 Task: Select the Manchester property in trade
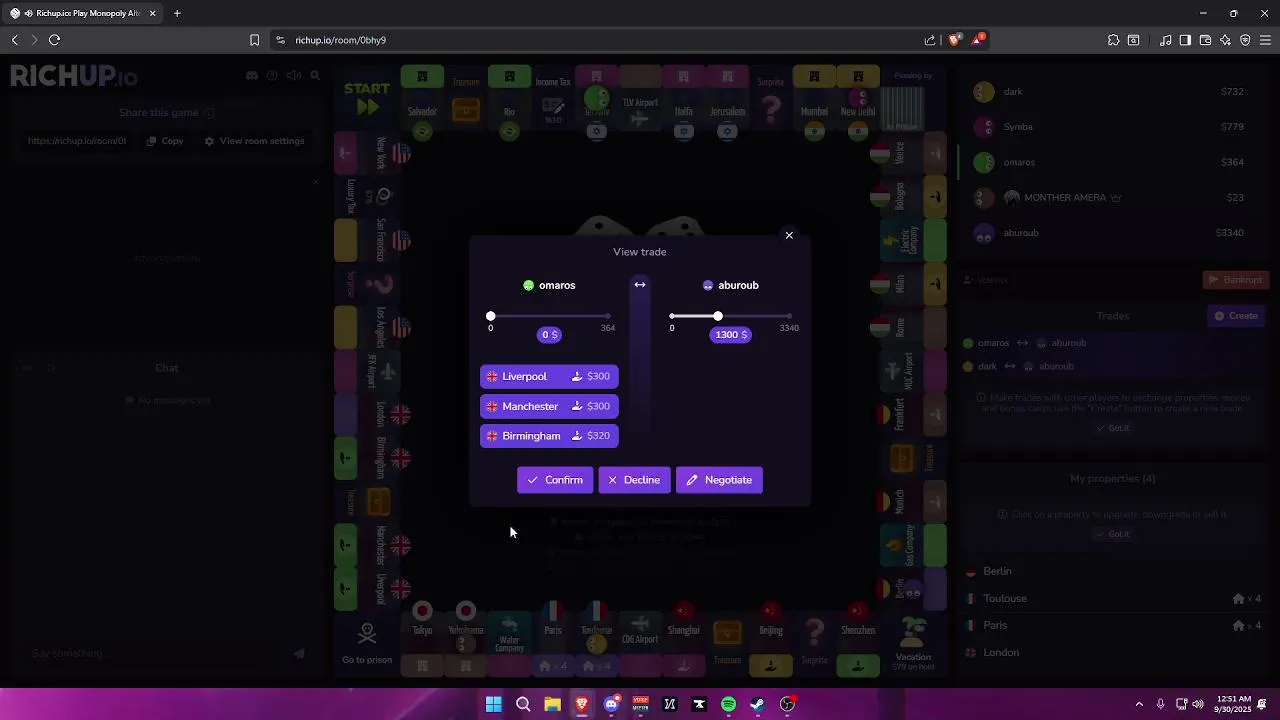tap(549, 406)
